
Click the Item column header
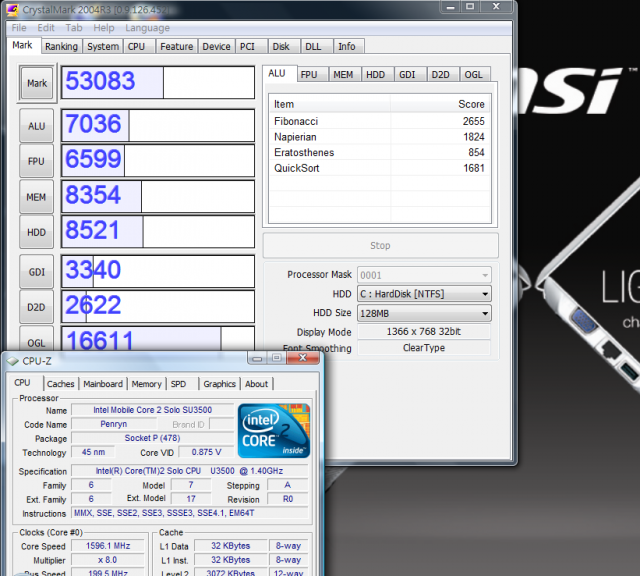coord(330,104)
